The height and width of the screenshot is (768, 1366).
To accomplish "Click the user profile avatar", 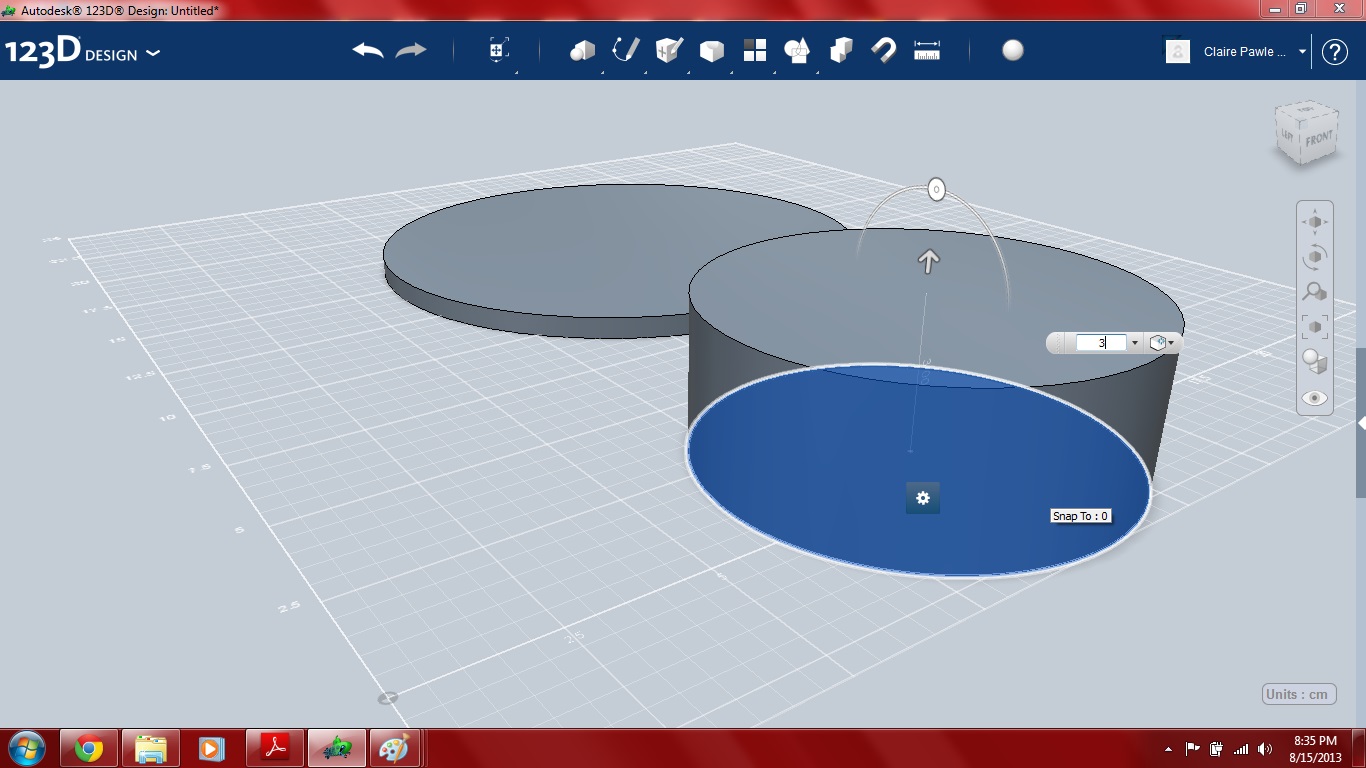I will click(1178, 52).
